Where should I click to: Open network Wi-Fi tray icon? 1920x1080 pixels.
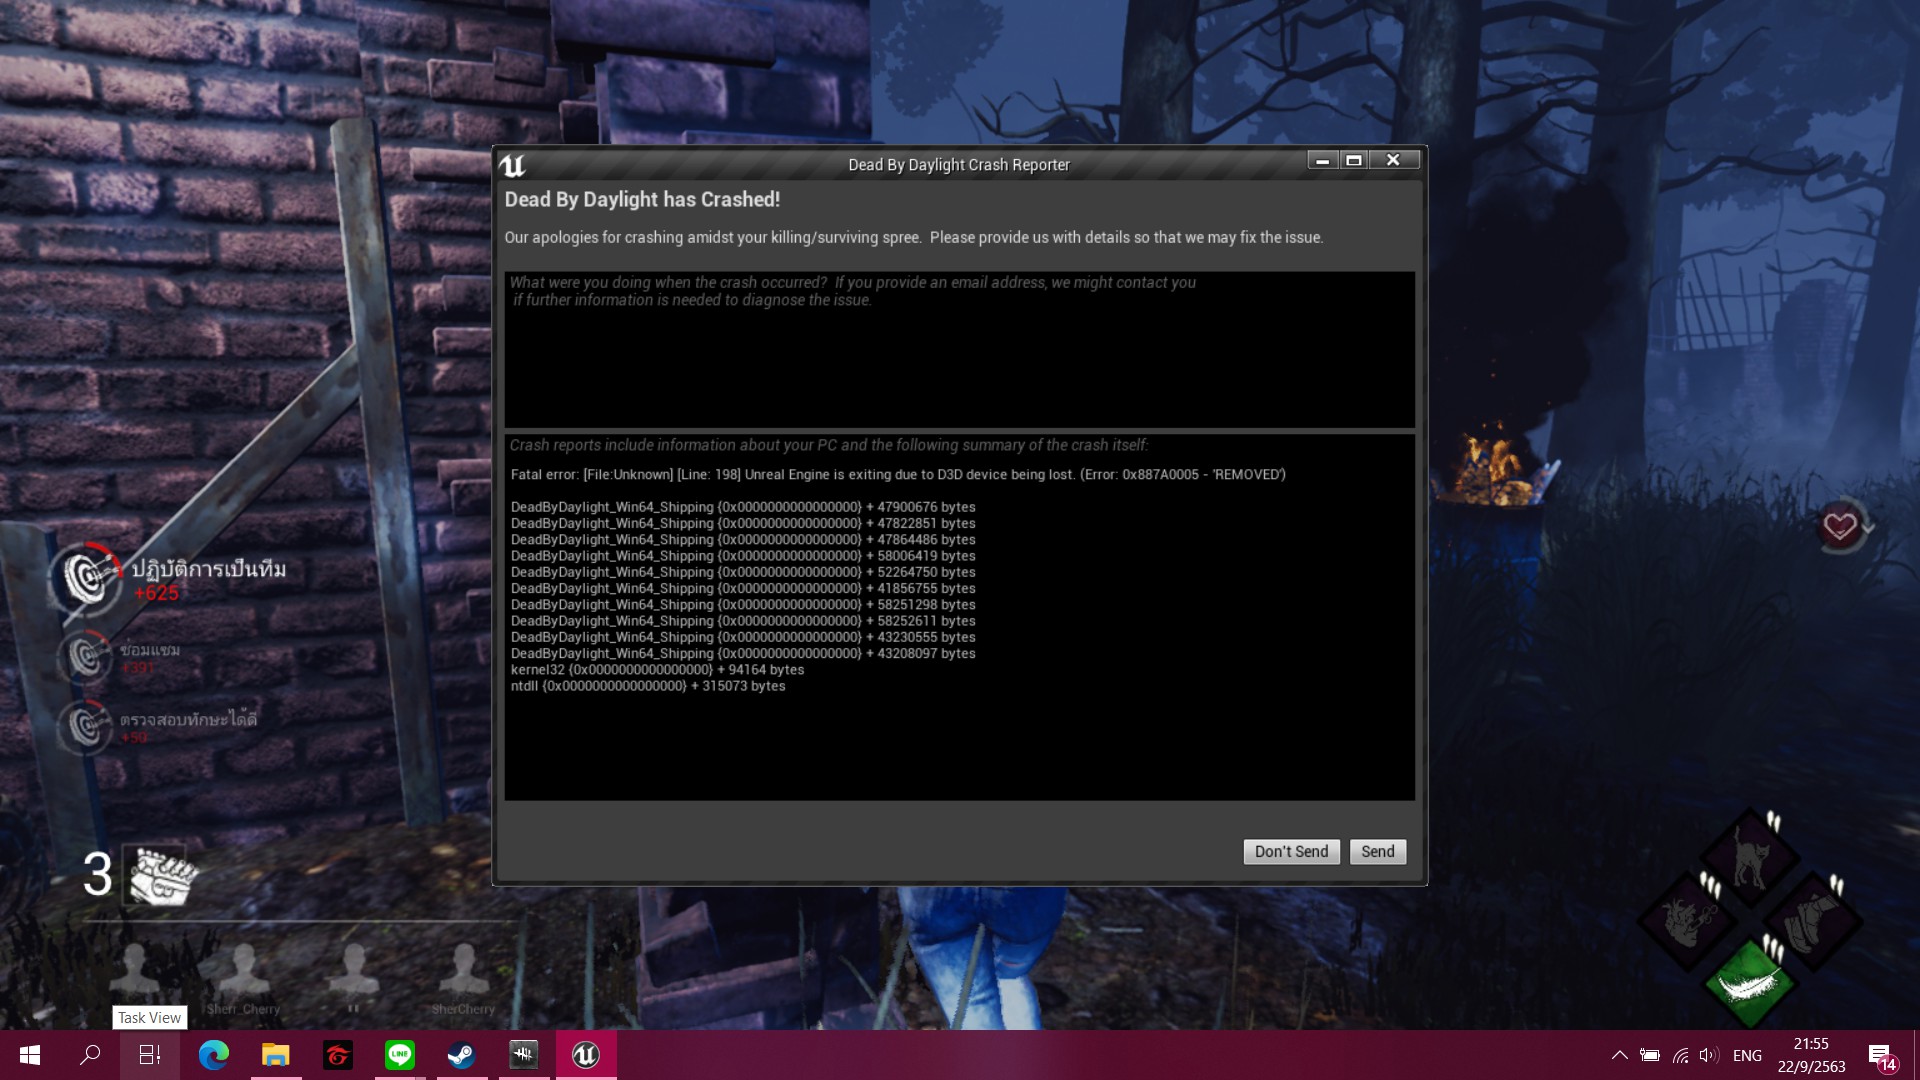(x=1680, y=1055)
